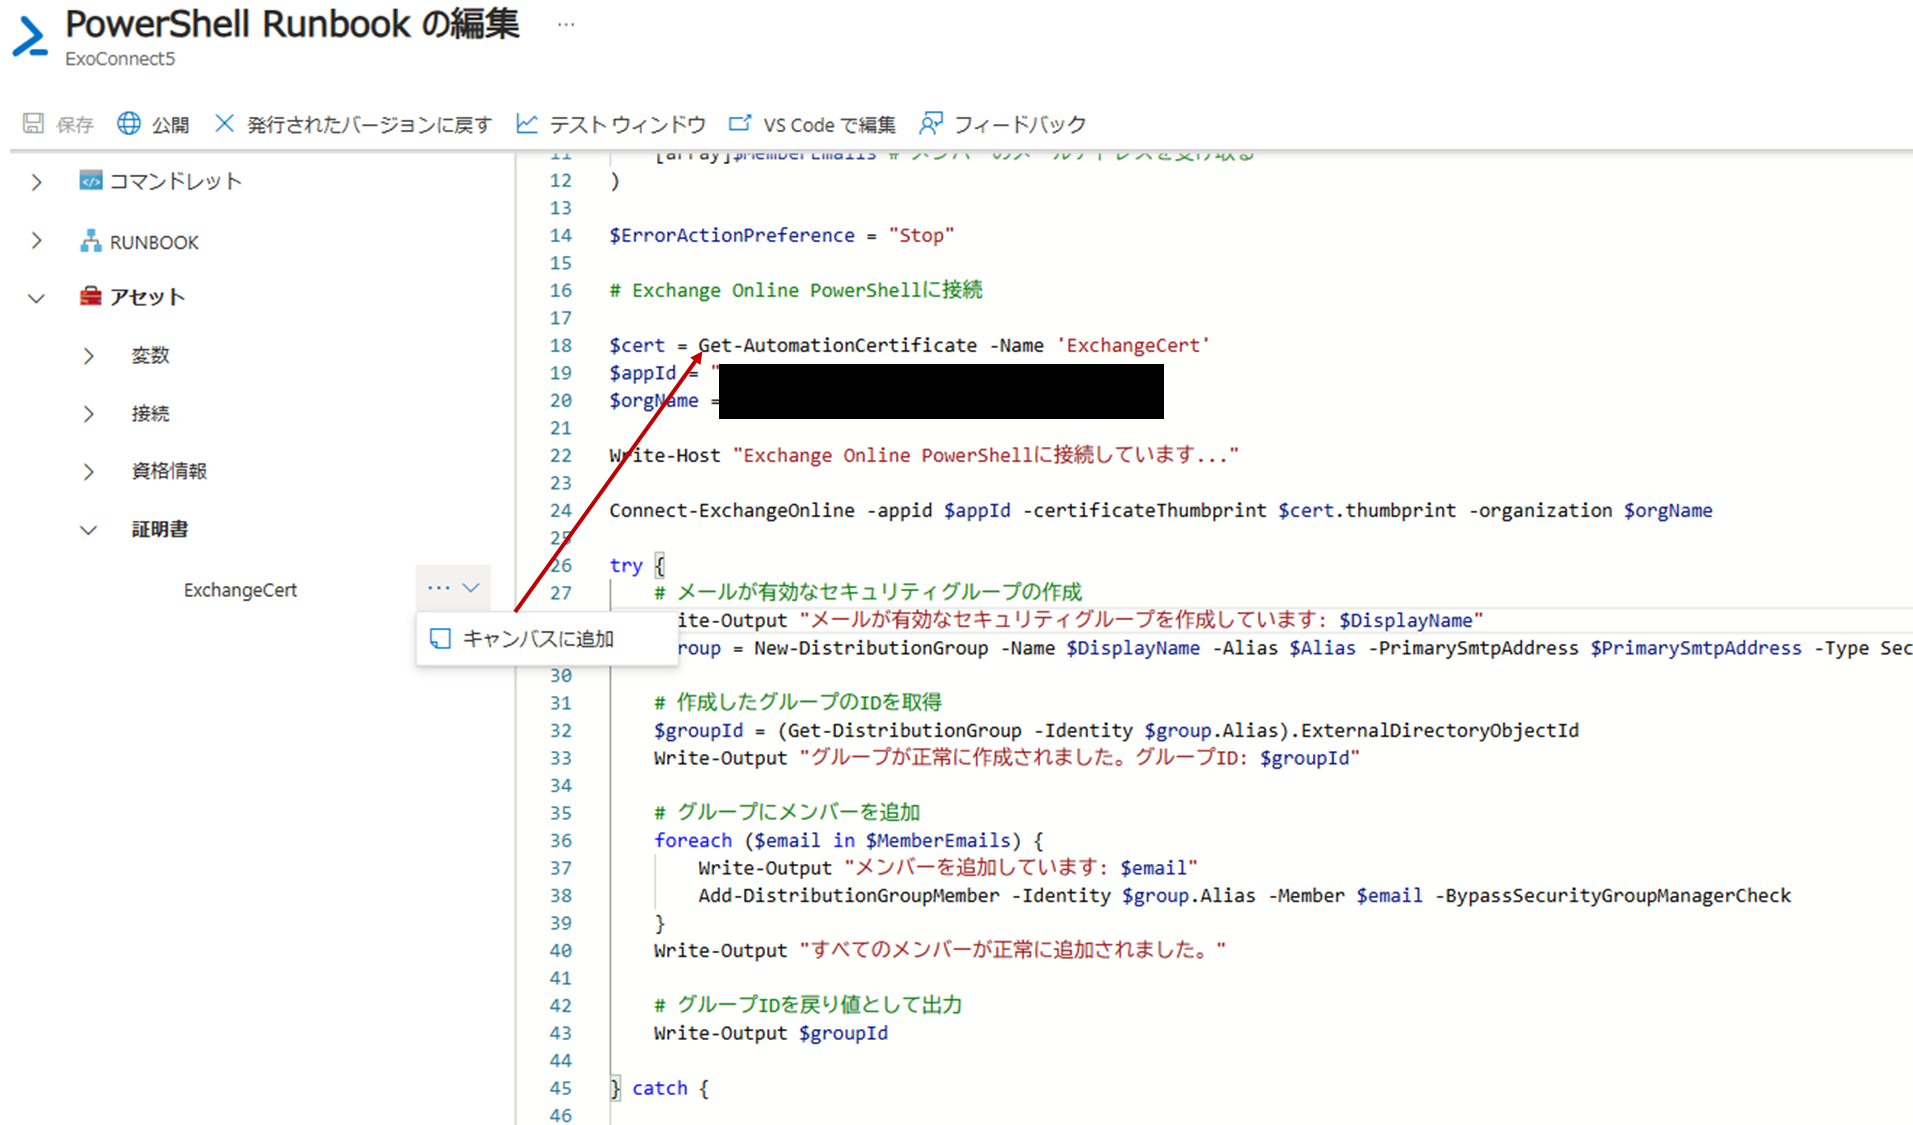Click New-DistributionGroup on line 29
Screen dimensions: 1913x1125
871,648
